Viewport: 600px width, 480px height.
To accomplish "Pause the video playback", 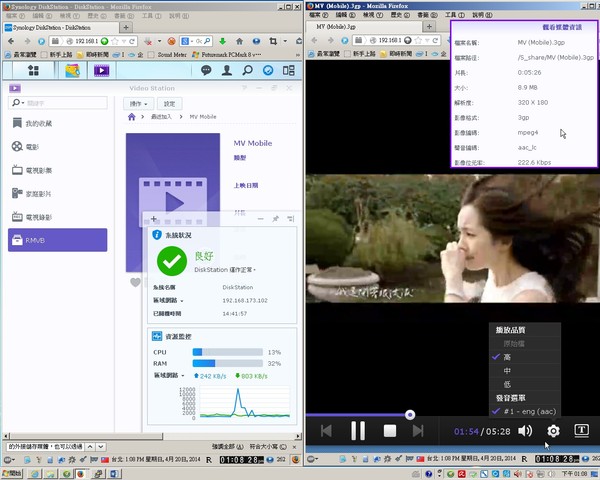I will [x=358, y=431].
